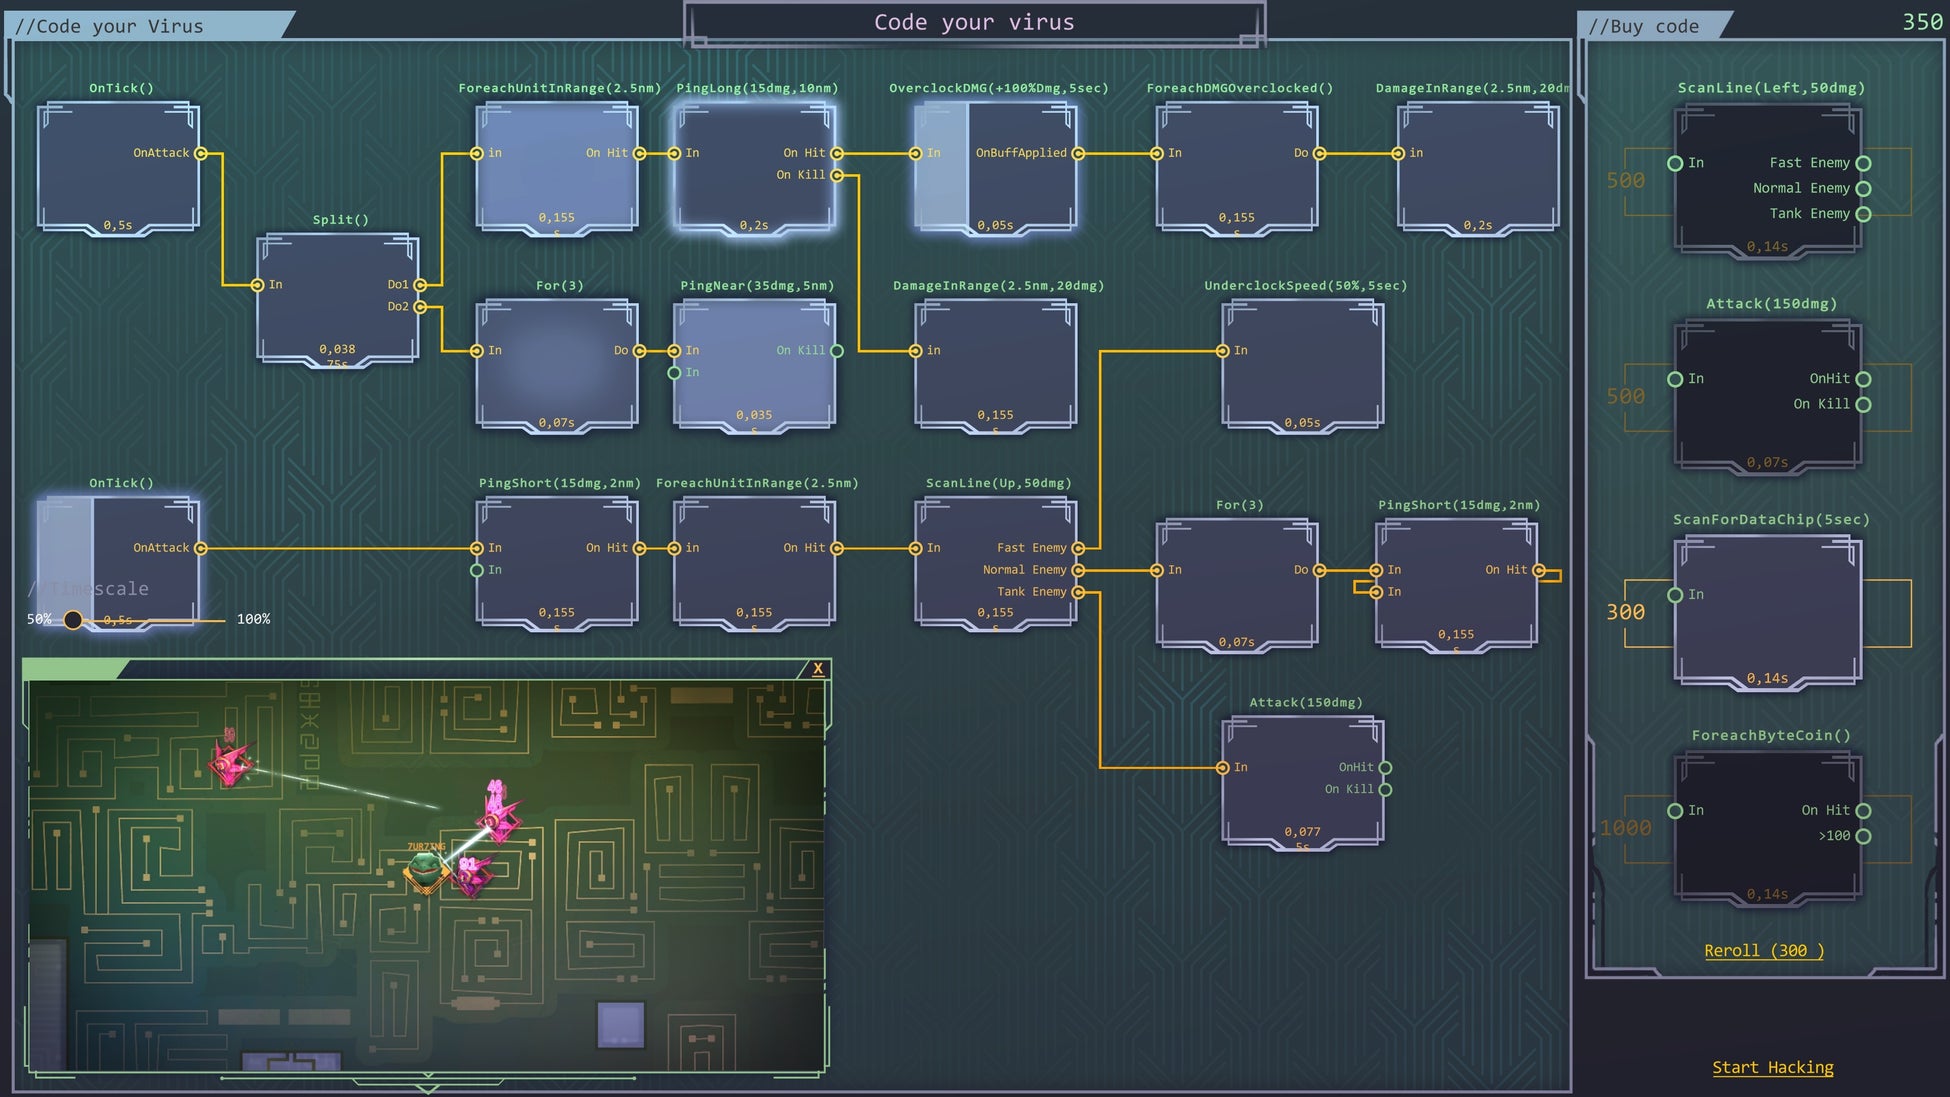Click the Reroll (300) link

(1763, 951)
